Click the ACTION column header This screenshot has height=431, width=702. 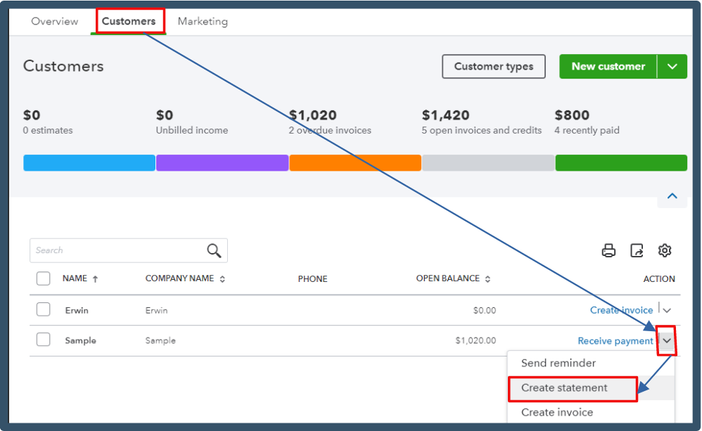659,279
